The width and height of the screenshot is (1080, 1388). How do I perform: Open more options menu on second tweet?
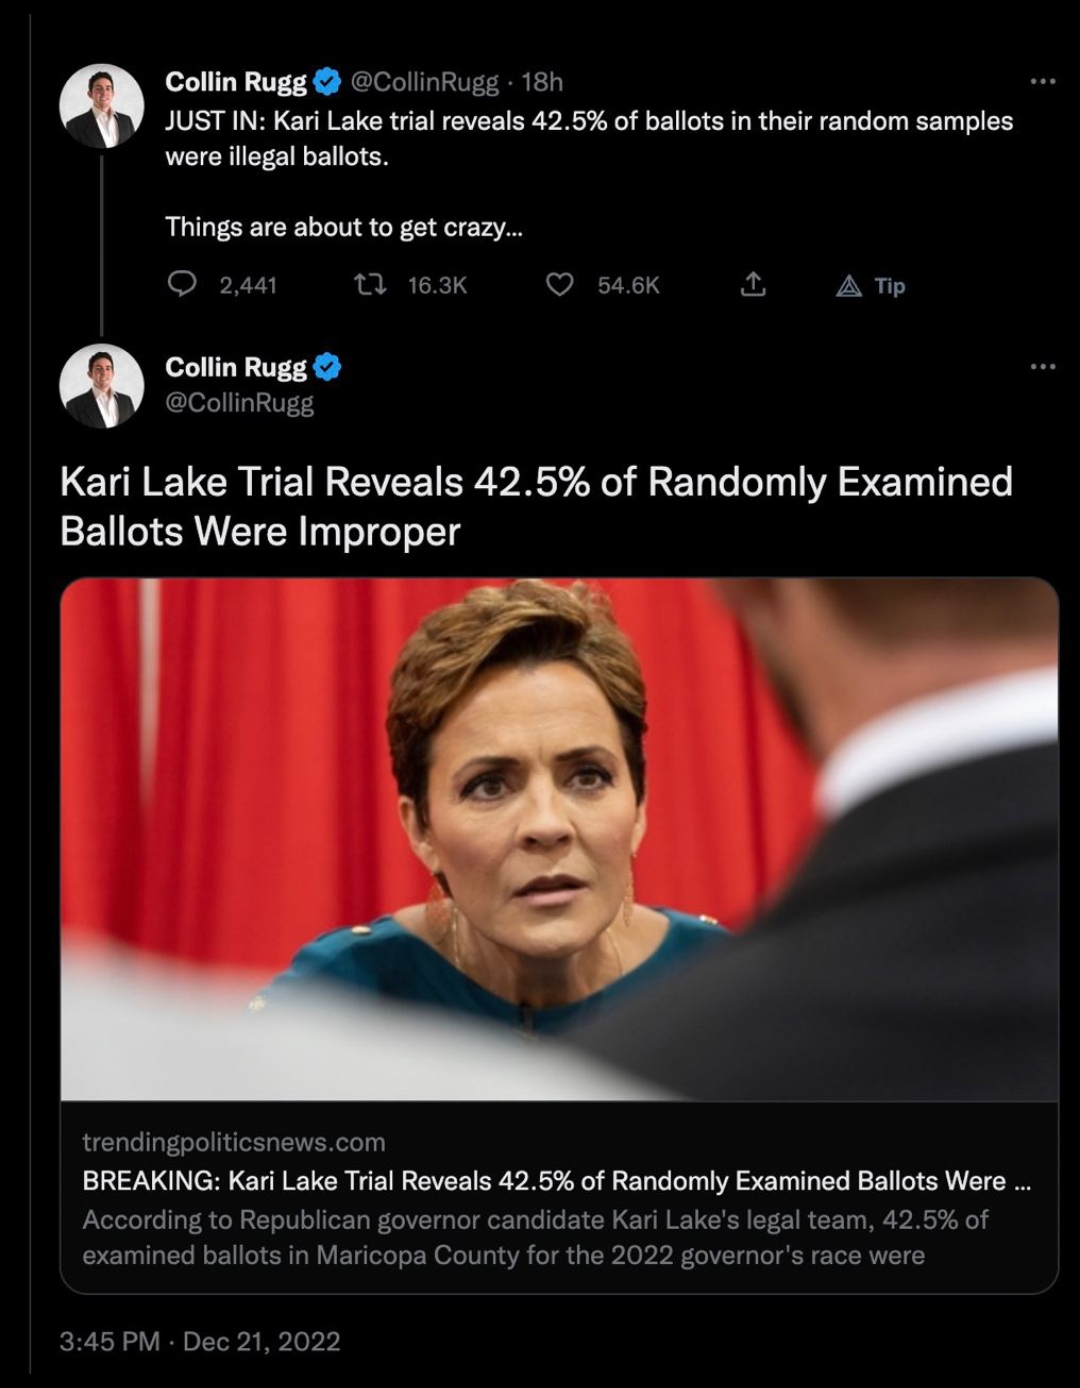(1042, 367)
